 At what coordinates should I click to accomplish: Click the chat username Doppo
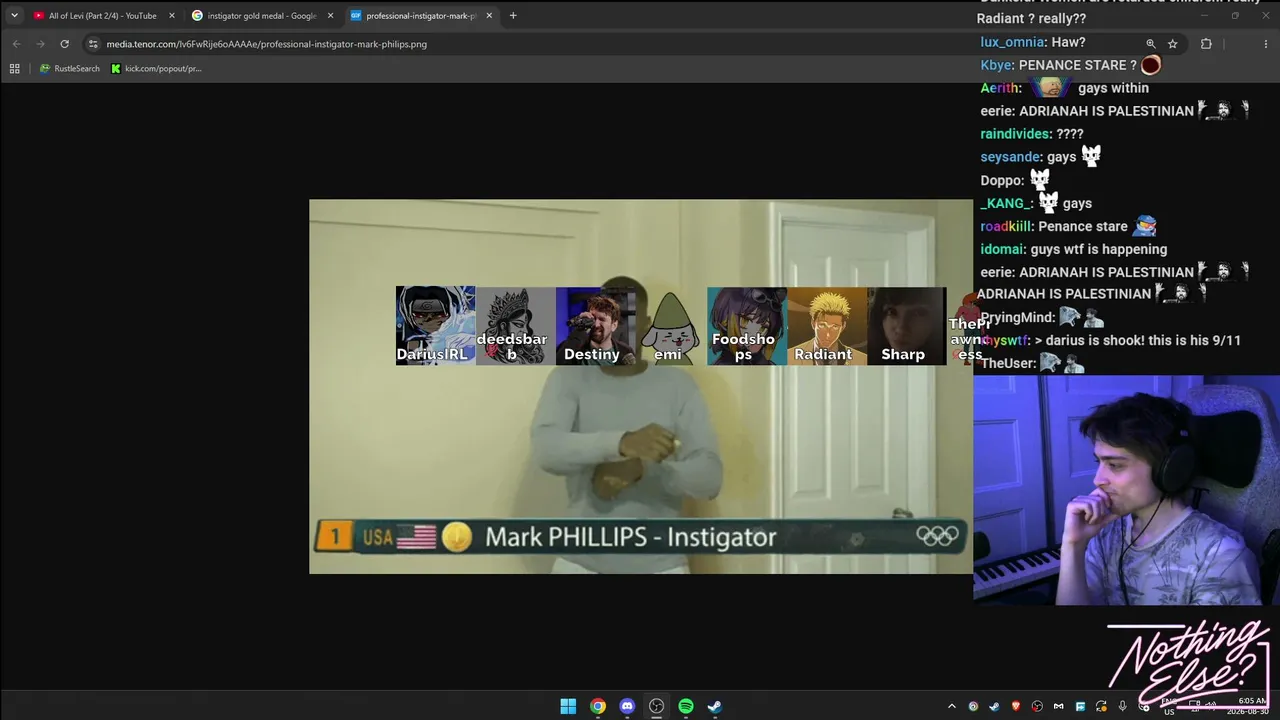(1002, 181)
